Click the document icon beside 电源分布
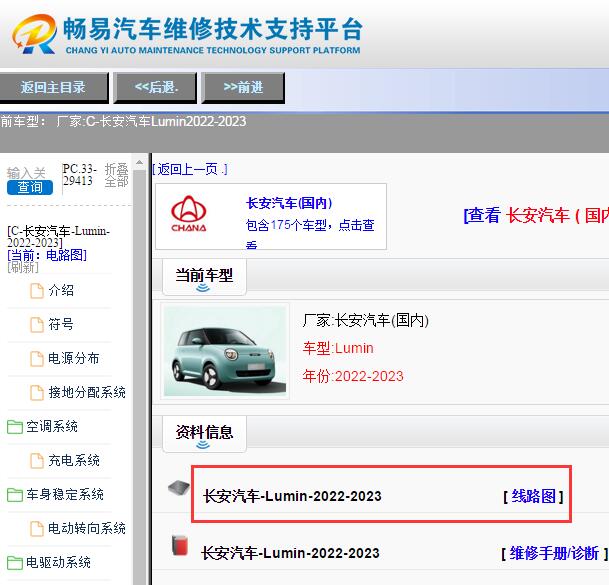Image resolution: width=609 pixels, height=585 pixels. click(x=37, y=359)
